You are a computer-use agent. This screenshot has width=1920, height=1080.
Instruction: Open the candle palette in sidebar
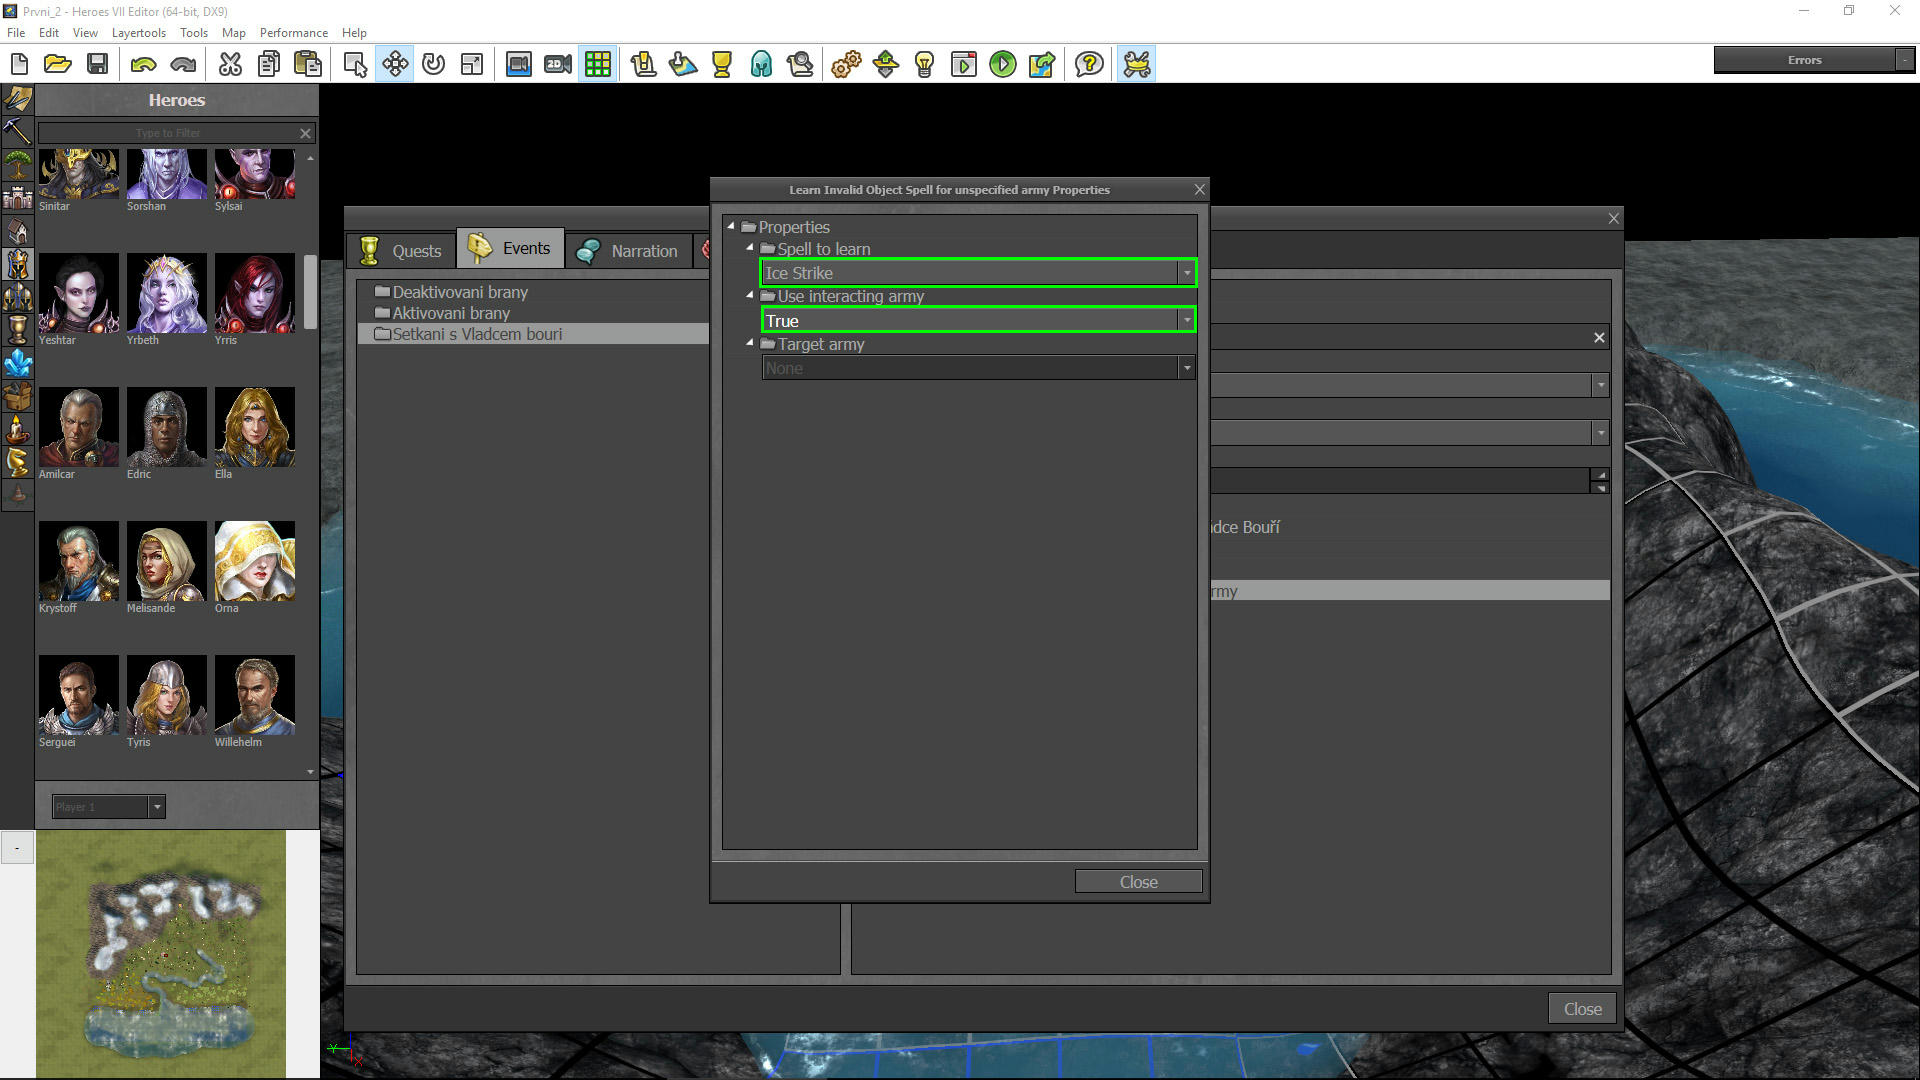pyautogui.click(x=18, y=429)
